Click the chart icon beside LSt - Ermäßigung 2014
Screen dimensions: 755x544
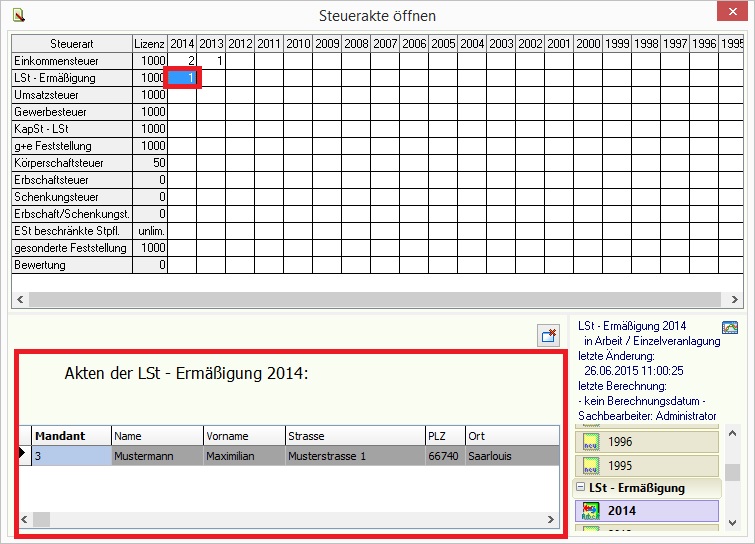pyautogui.click(x=730, y=327)
